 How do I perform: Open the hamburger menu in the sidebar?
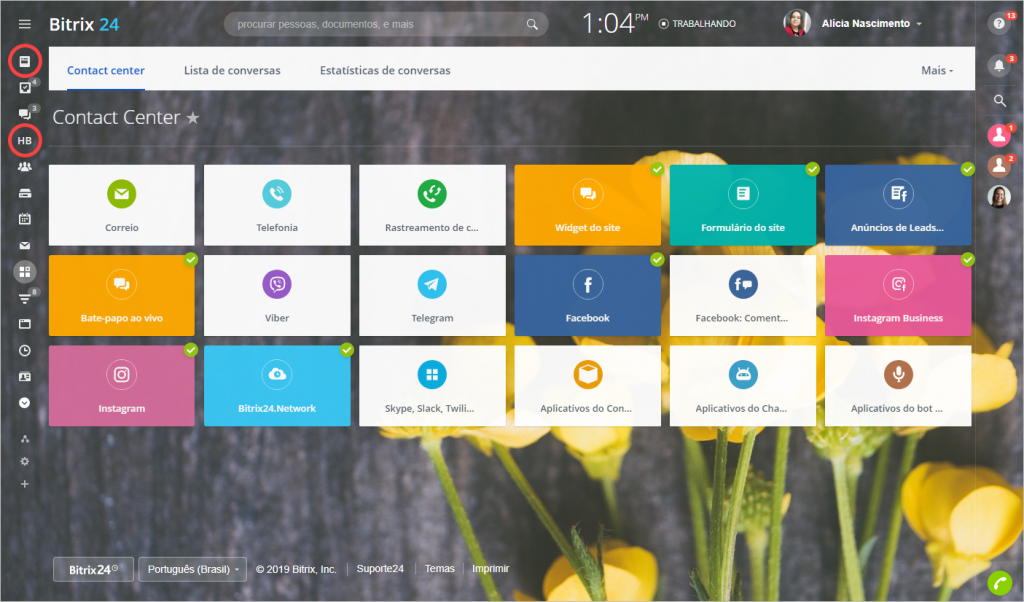pos(25,24)
